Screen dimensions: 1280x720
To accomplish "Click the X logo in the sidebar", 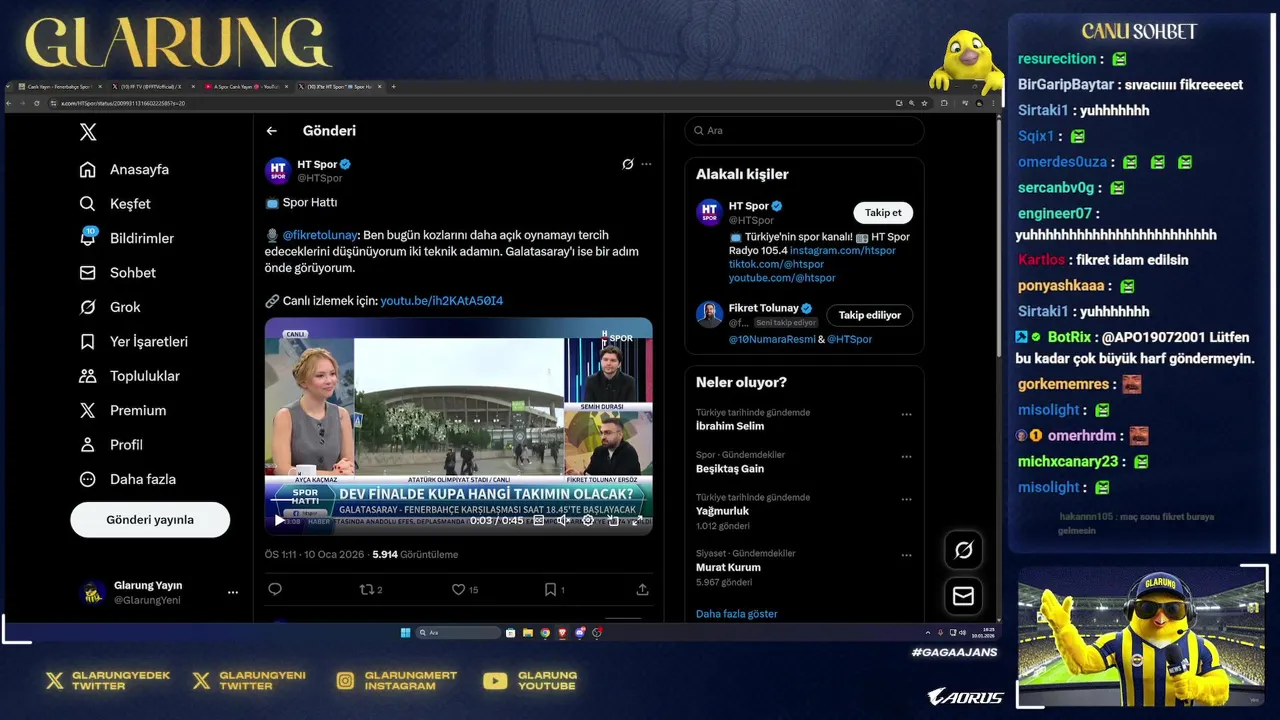I will tap(88, 132).
